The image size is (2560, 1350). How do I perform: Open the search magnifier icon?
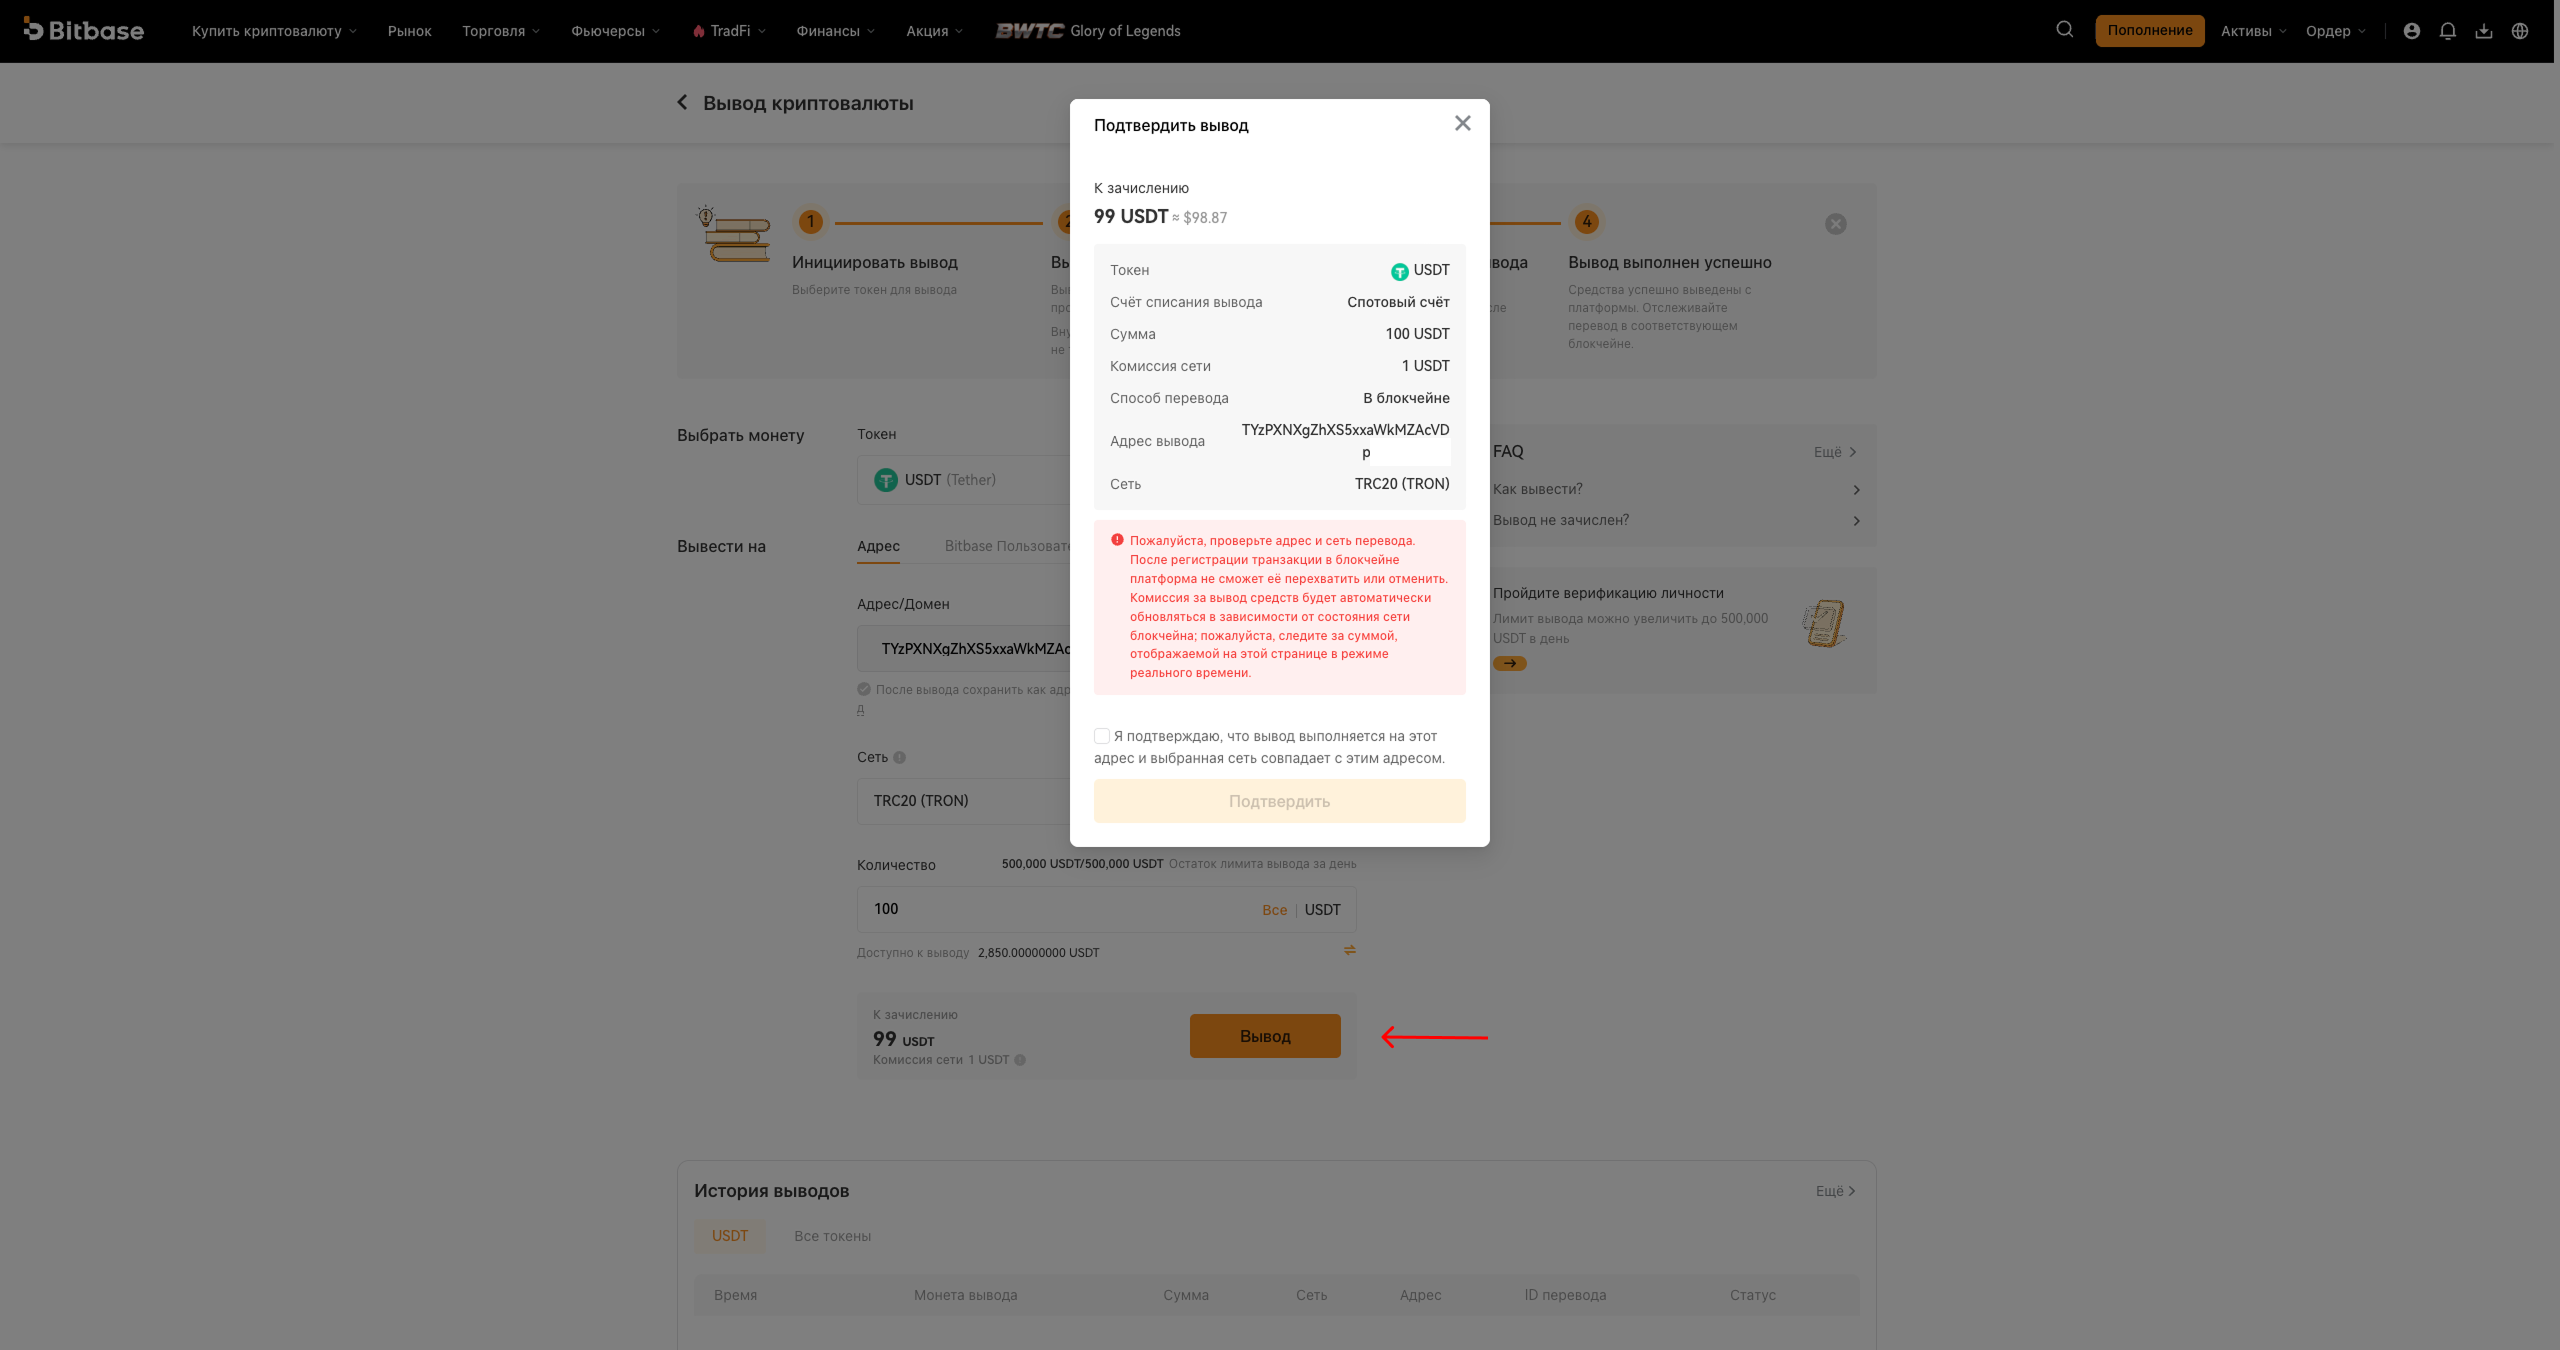click(x=2064, y=30)
